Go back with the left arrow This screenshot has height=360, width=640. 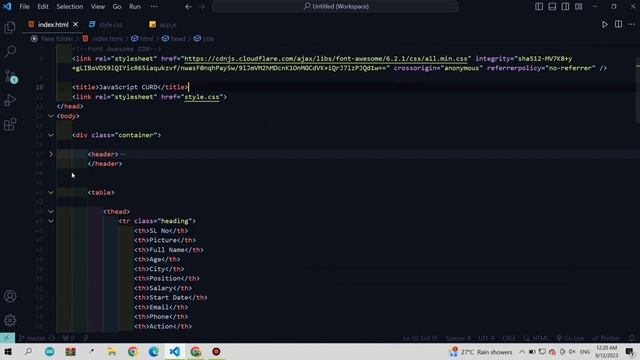click(x=188, y=7)
